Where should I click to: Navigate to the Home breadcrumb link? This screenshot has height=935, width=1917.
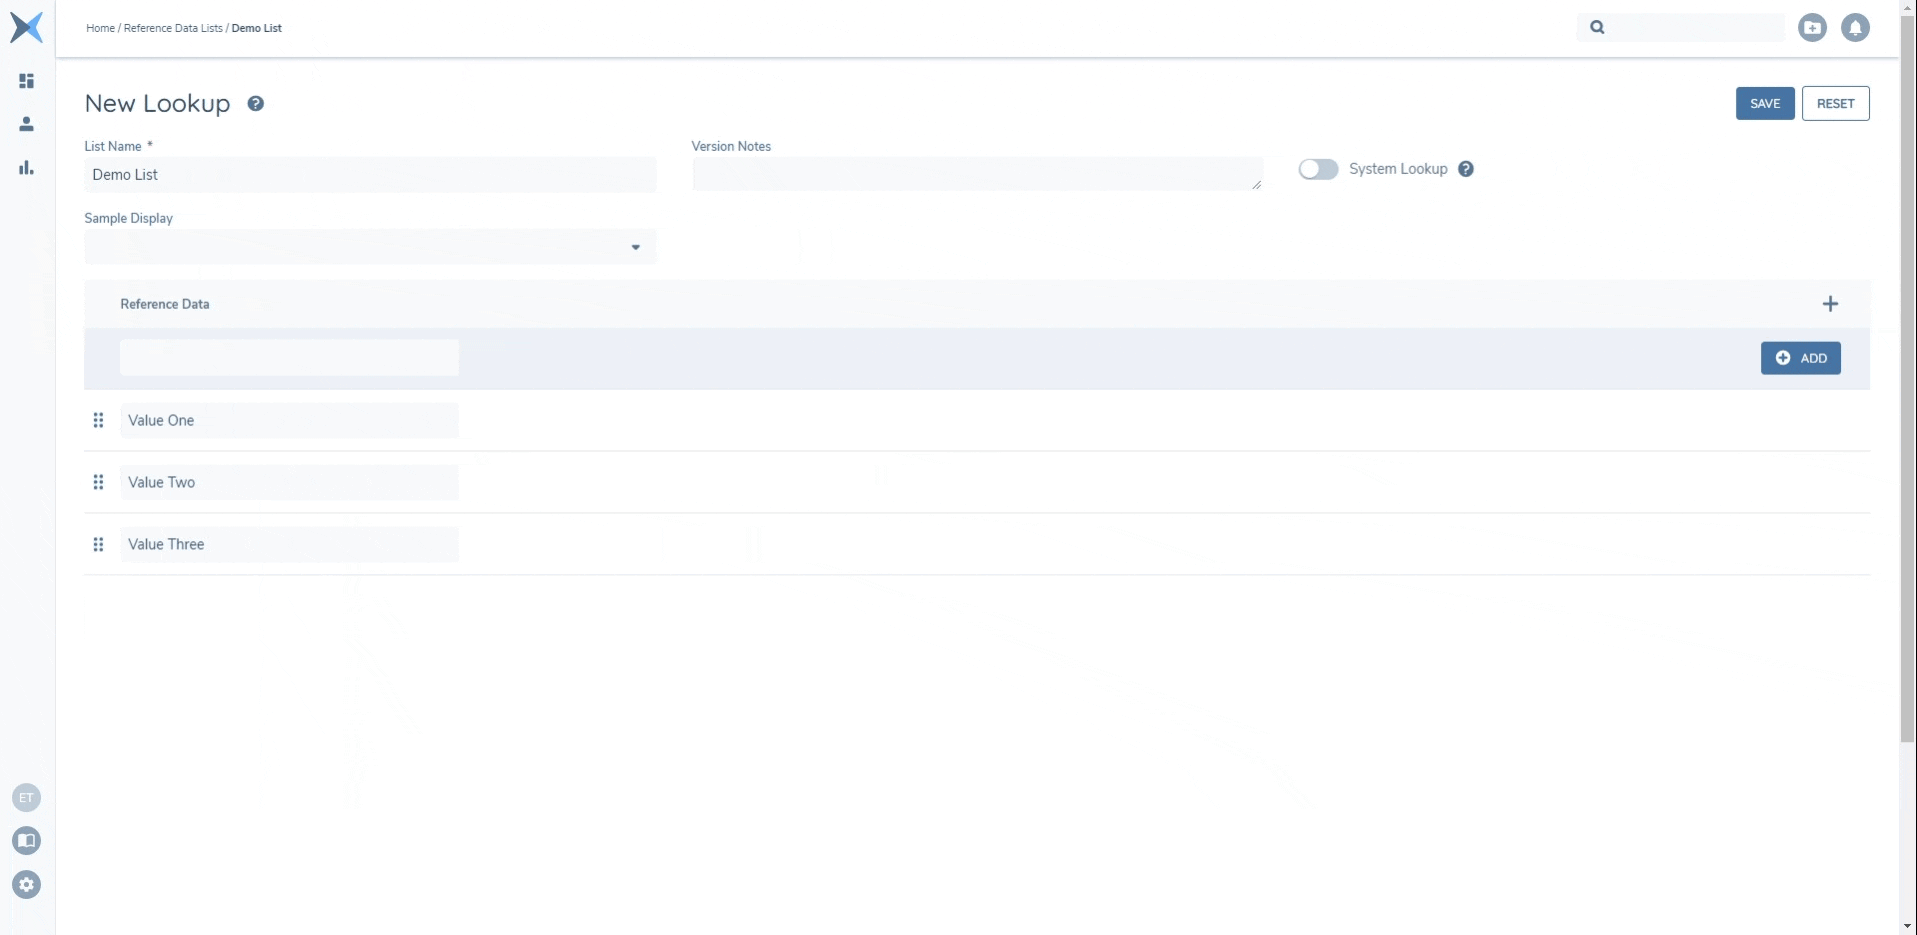coord(100,28)
